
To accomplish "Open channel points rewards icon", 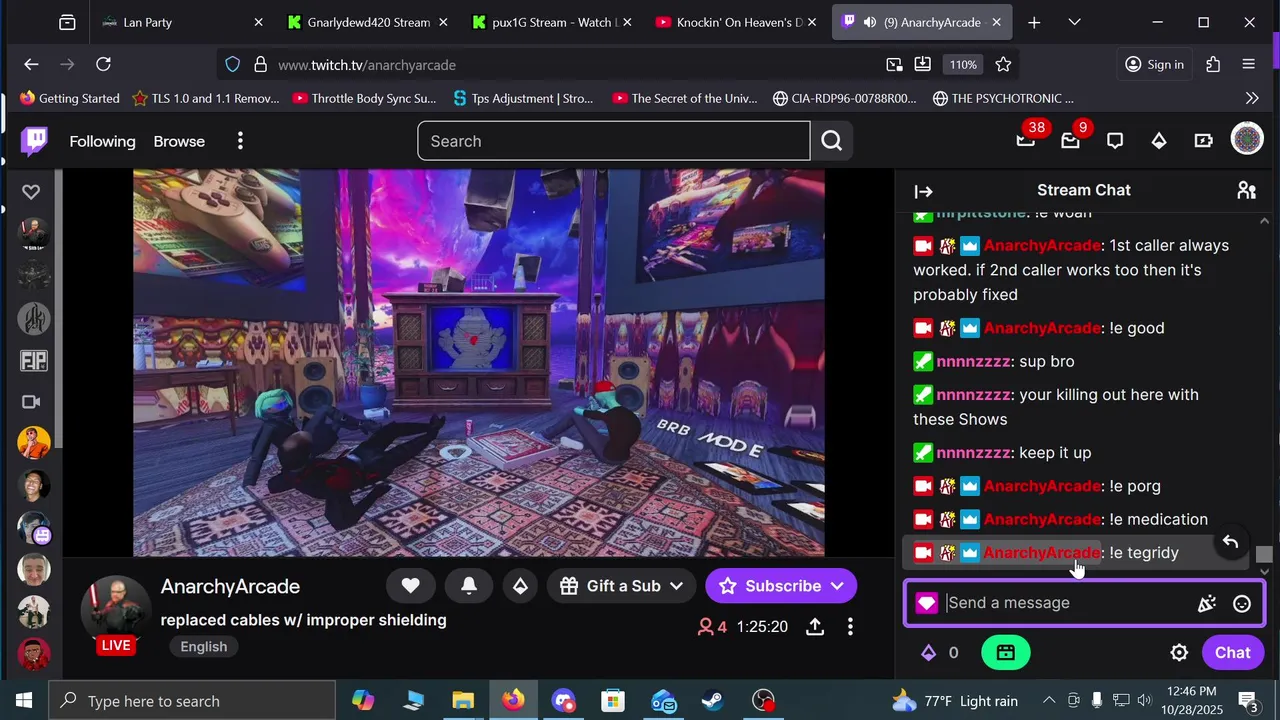I will [x=1006, y=653].
